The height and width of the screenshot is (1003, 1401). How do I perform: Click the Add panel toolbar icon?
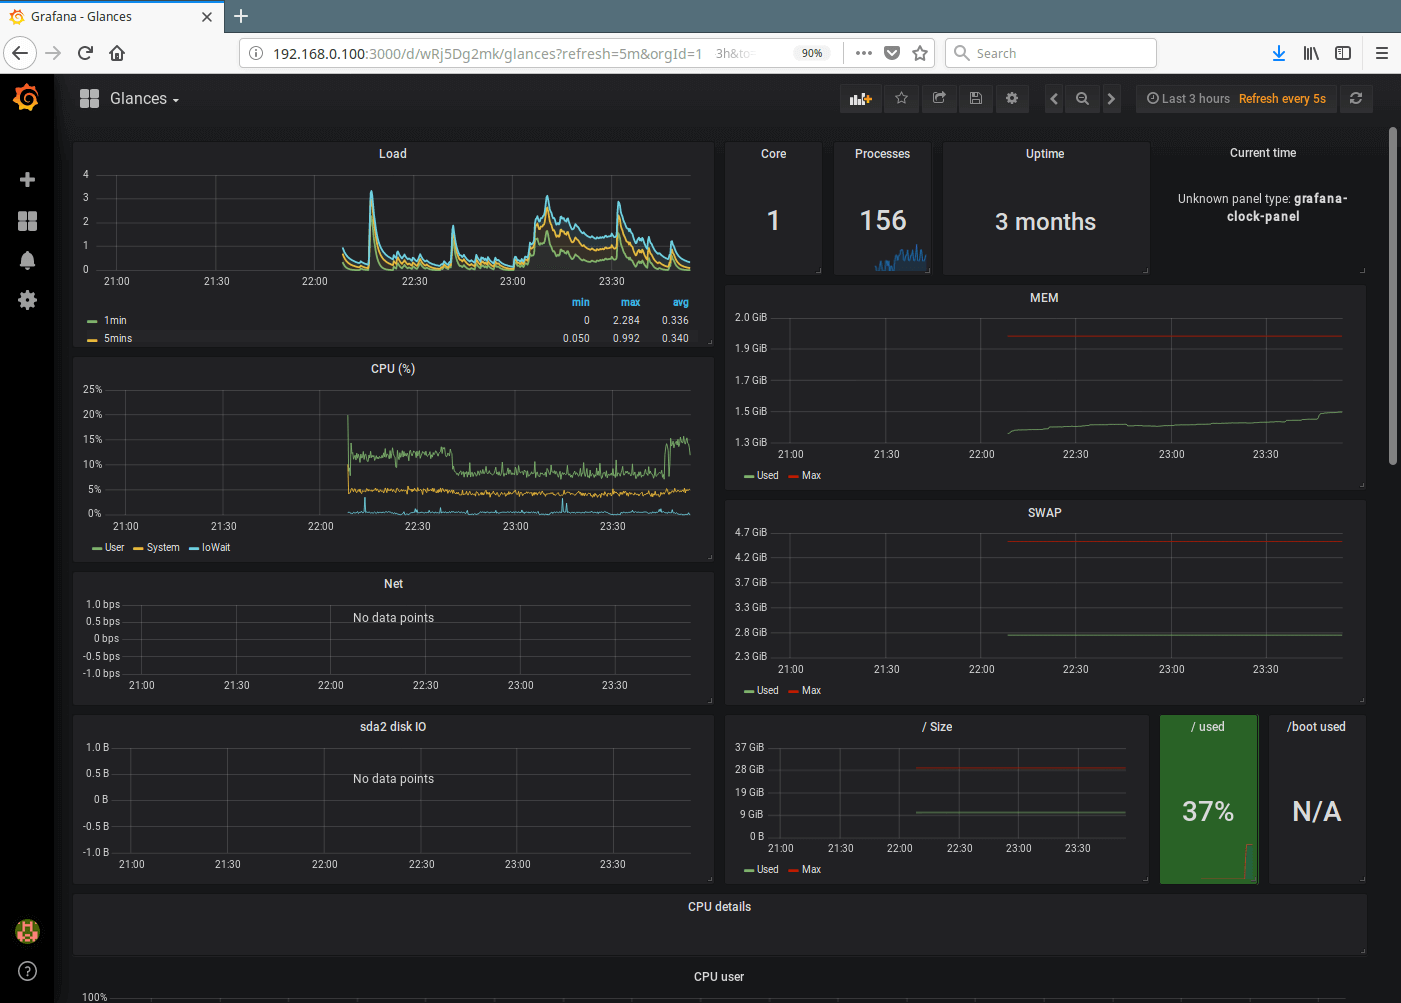coord(860,99)
